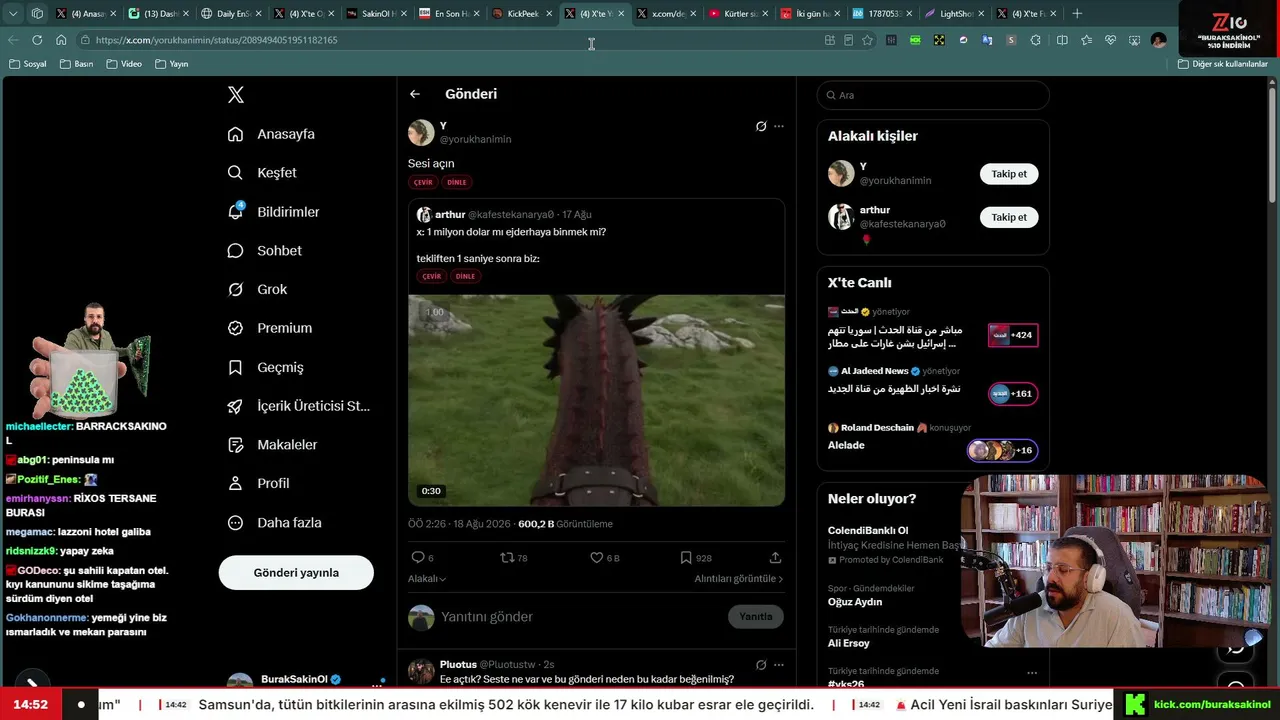
Task: Click ÇEVİR in arthur's quoted post
Action: (x=432, y=277)
